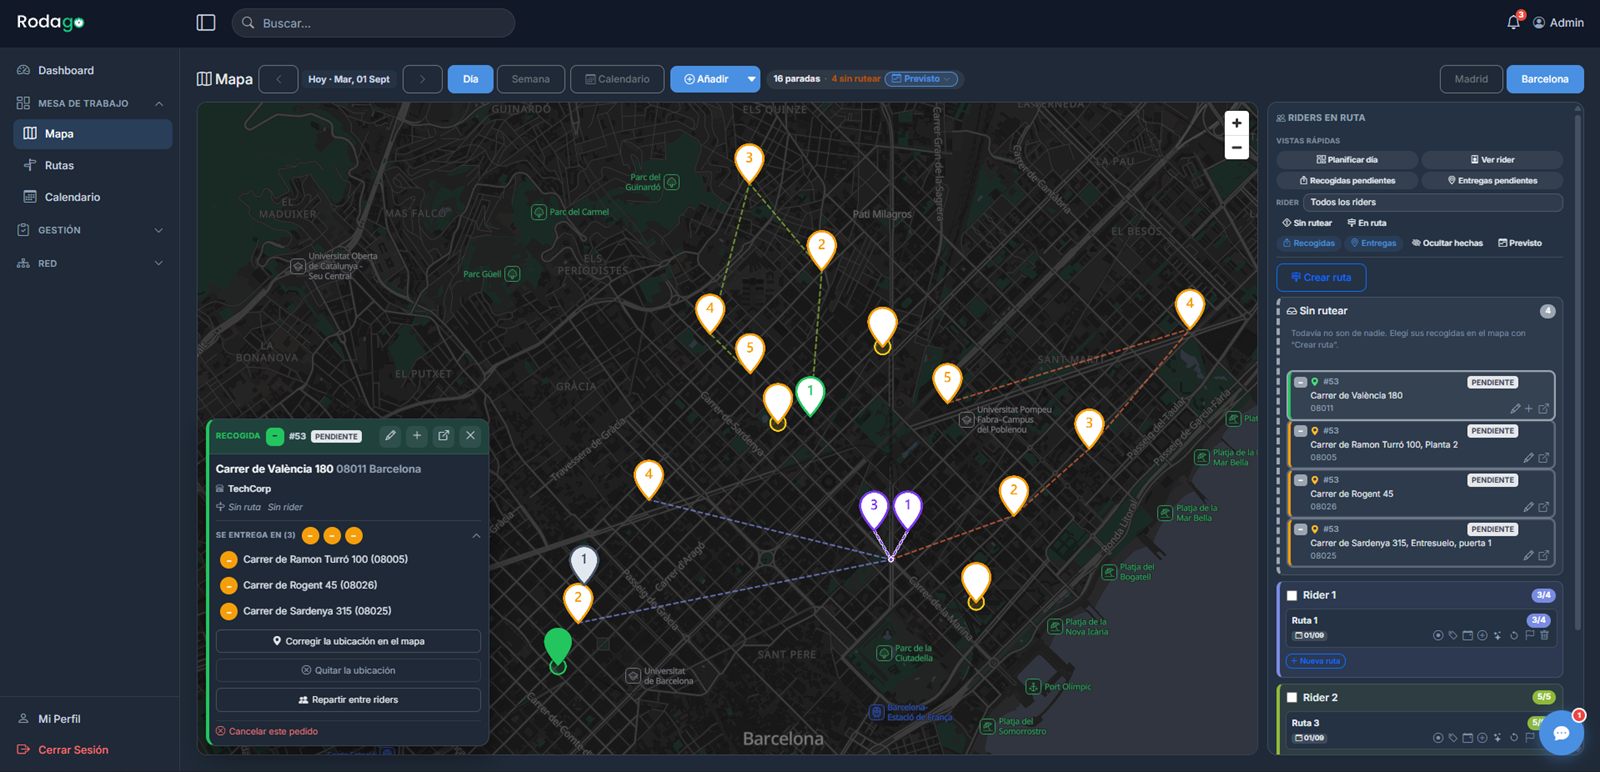This screenshot has height=772, width=1600.
Task: Optimize Ruta 1 with the sparkle icon
Action: coord(1498,635)
